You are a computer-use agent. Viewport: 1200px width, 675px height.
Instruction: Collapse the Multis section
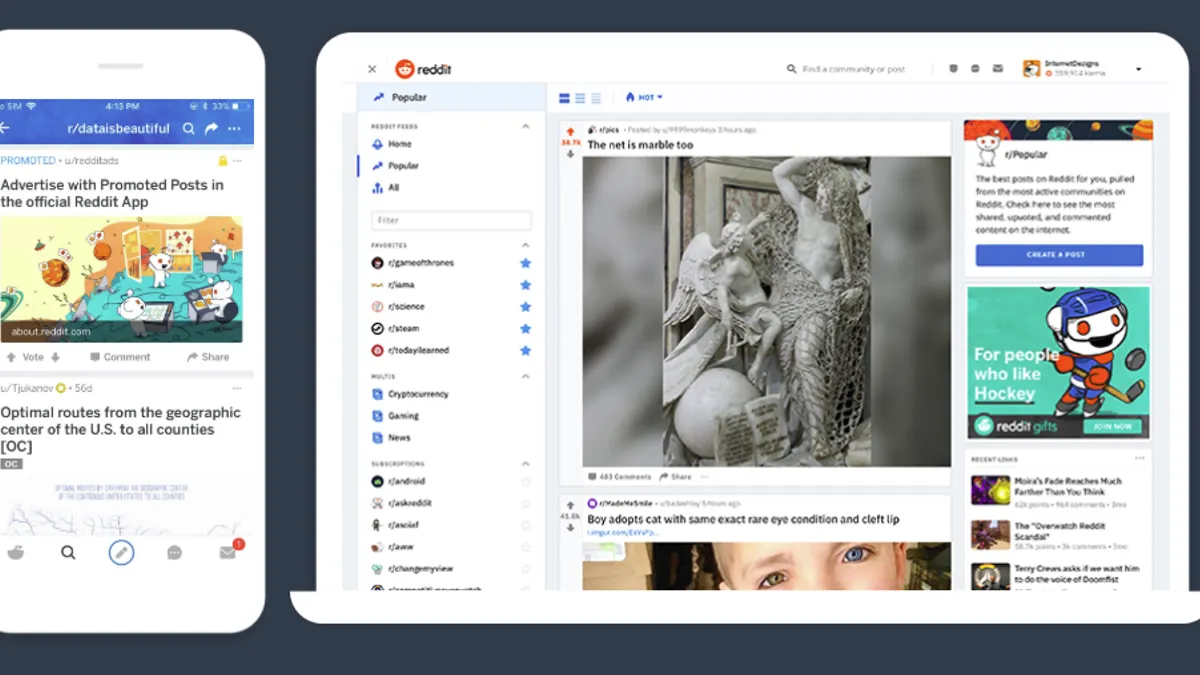(x=526, y=376)
